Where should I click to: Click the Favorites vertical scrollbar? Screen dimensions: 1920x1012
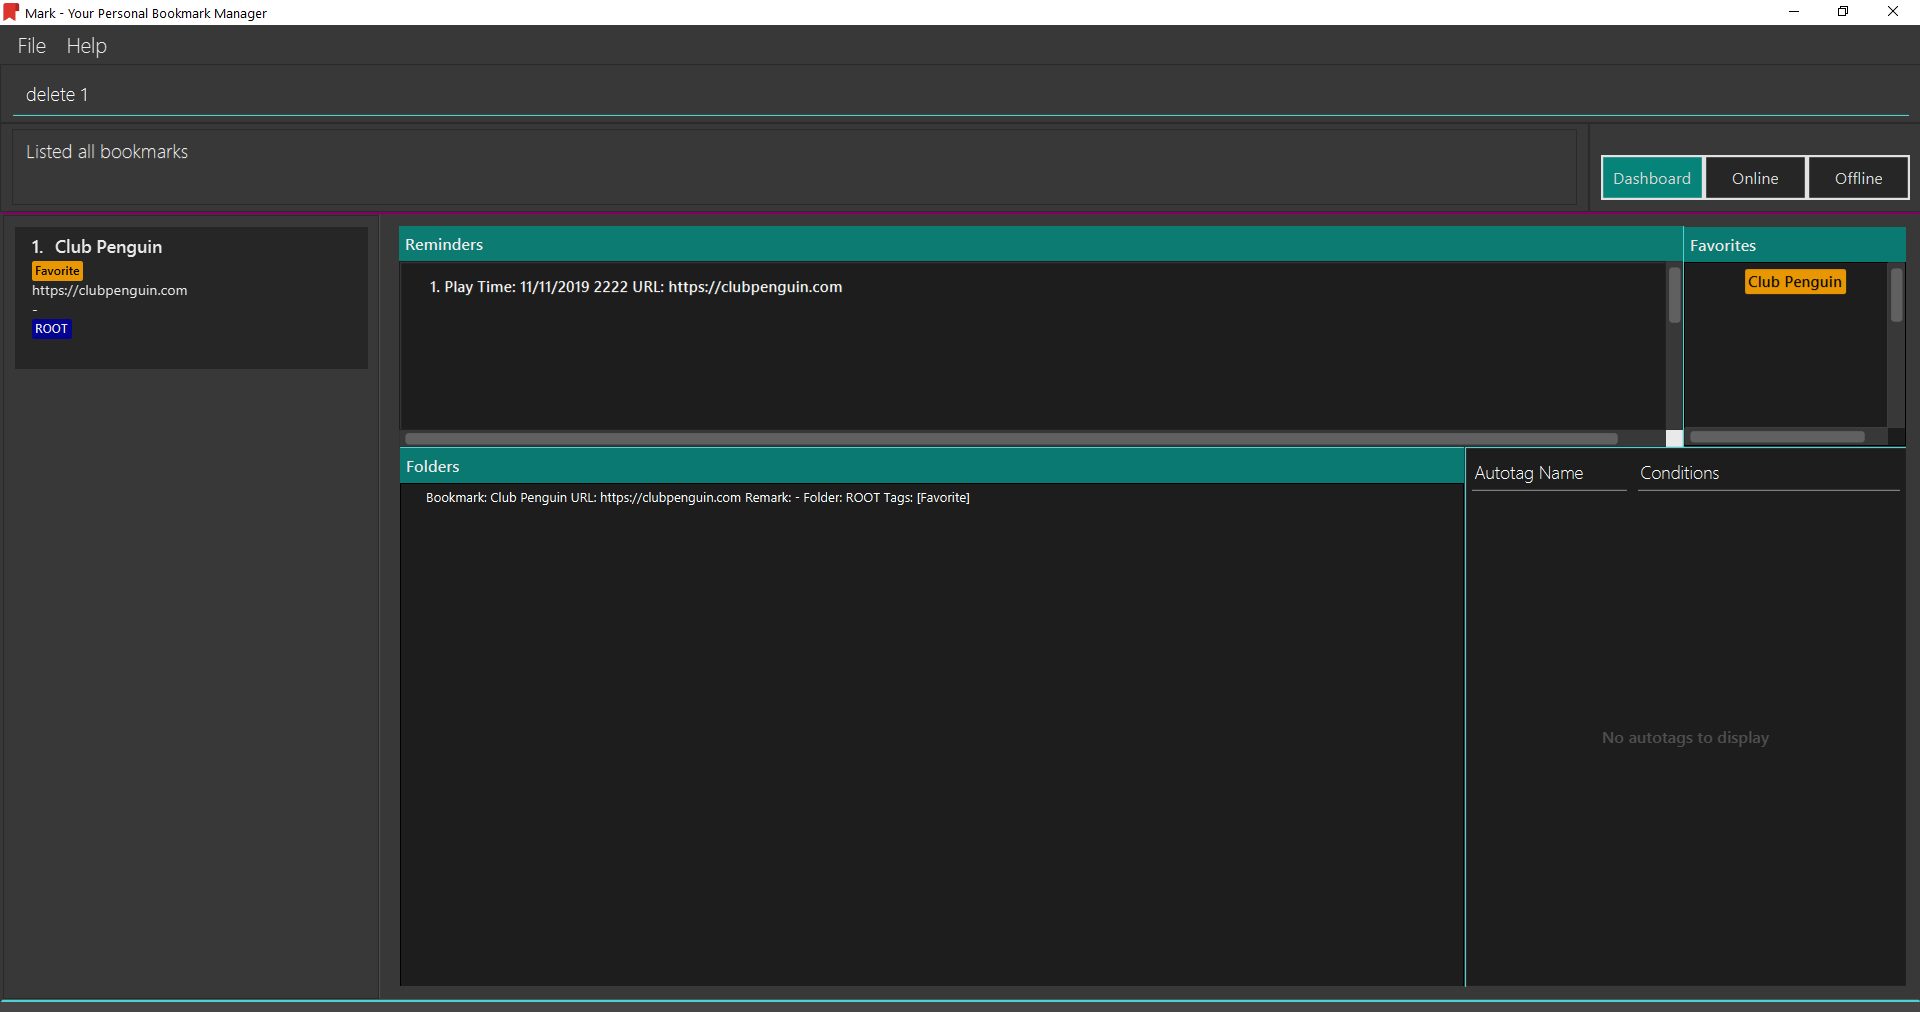pos(1896,296)
